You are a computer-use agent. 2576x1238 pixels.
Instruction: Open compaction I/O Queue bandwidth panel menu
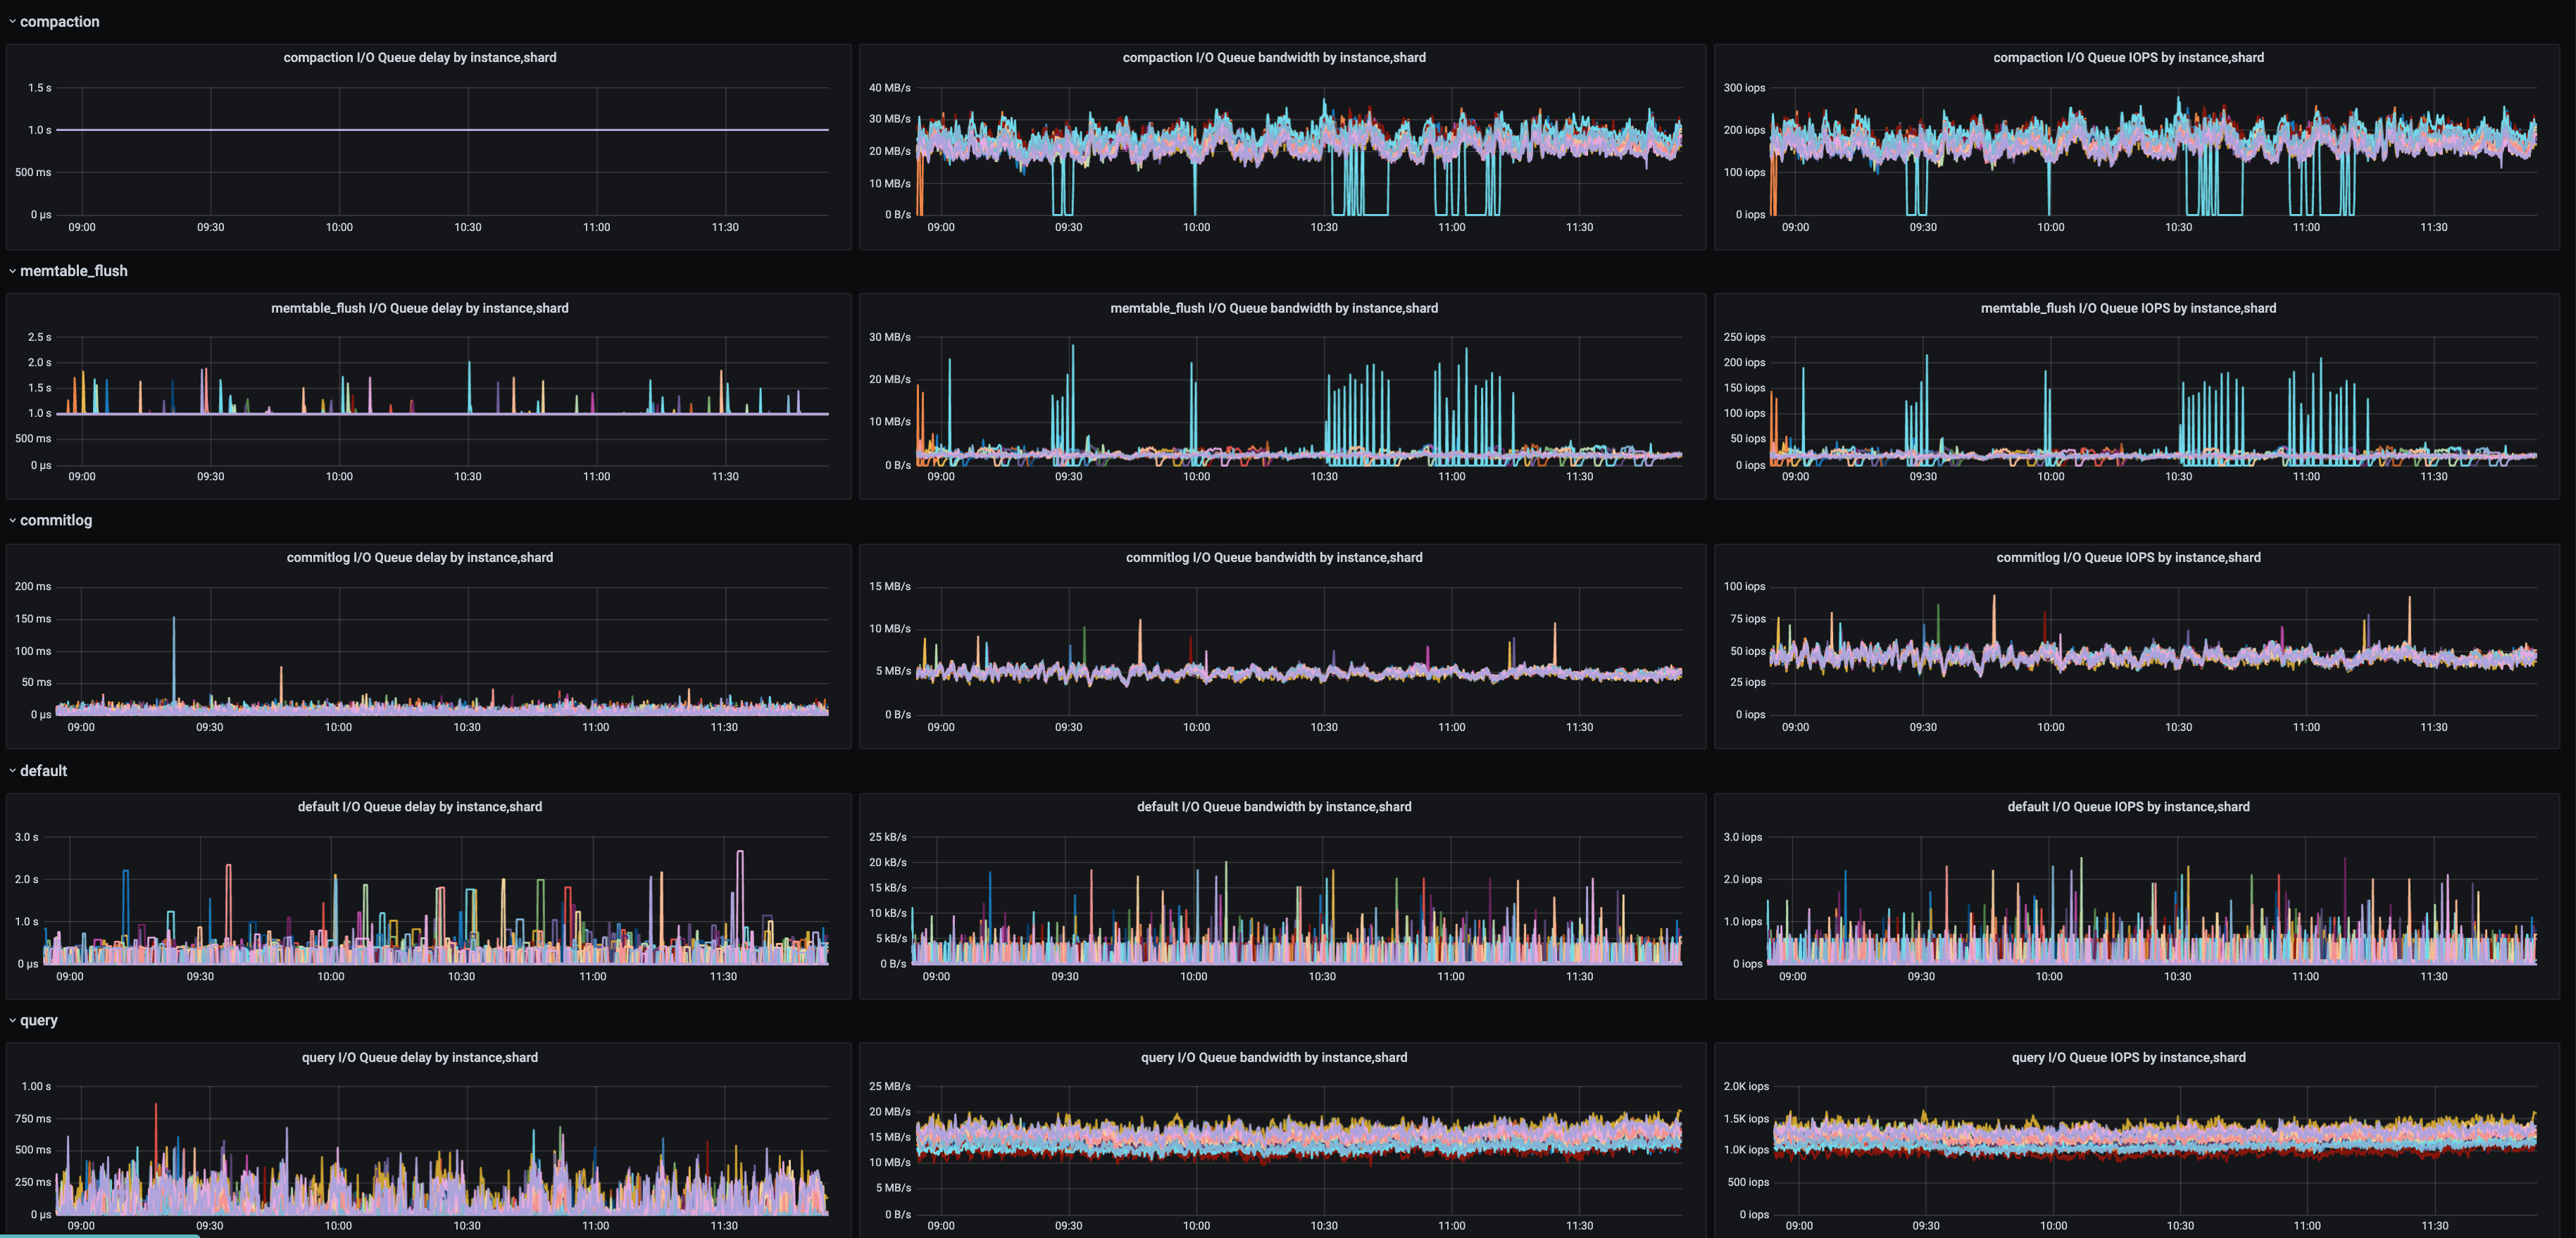tap(1273, 58)
